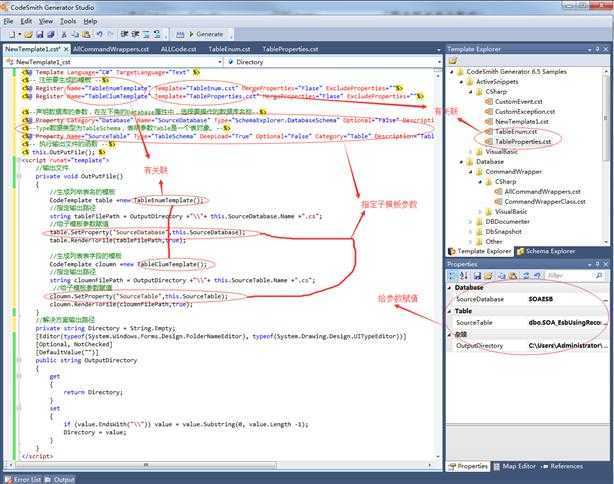Open the Schema Explorer tab
Screen dimensions: 614x484
click(546, 251)
